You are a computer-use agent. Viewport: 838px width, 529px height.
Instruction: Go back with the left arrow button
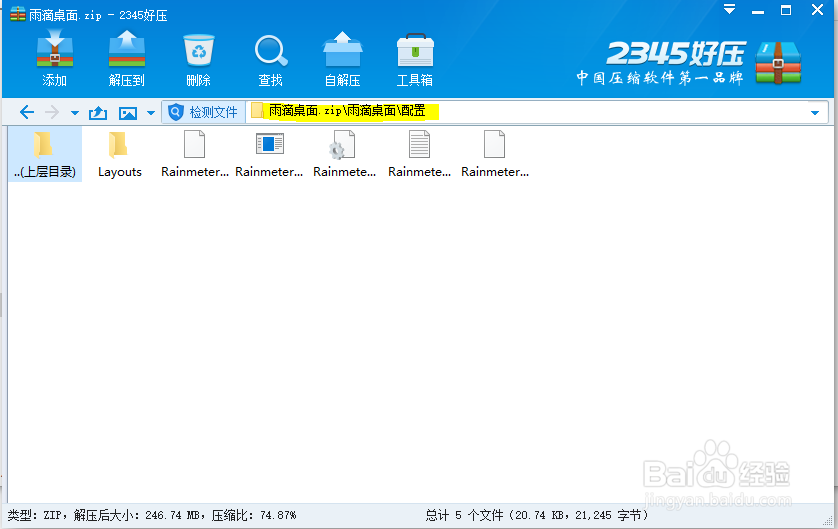tap(27, 112)
